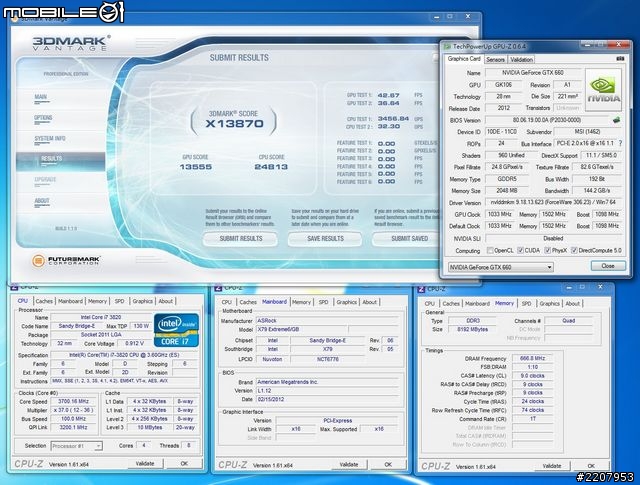Toggle the PhysX checkbox in GPU-Z
The height and width of the screenshot is (485, 640).
click(548, 250)
